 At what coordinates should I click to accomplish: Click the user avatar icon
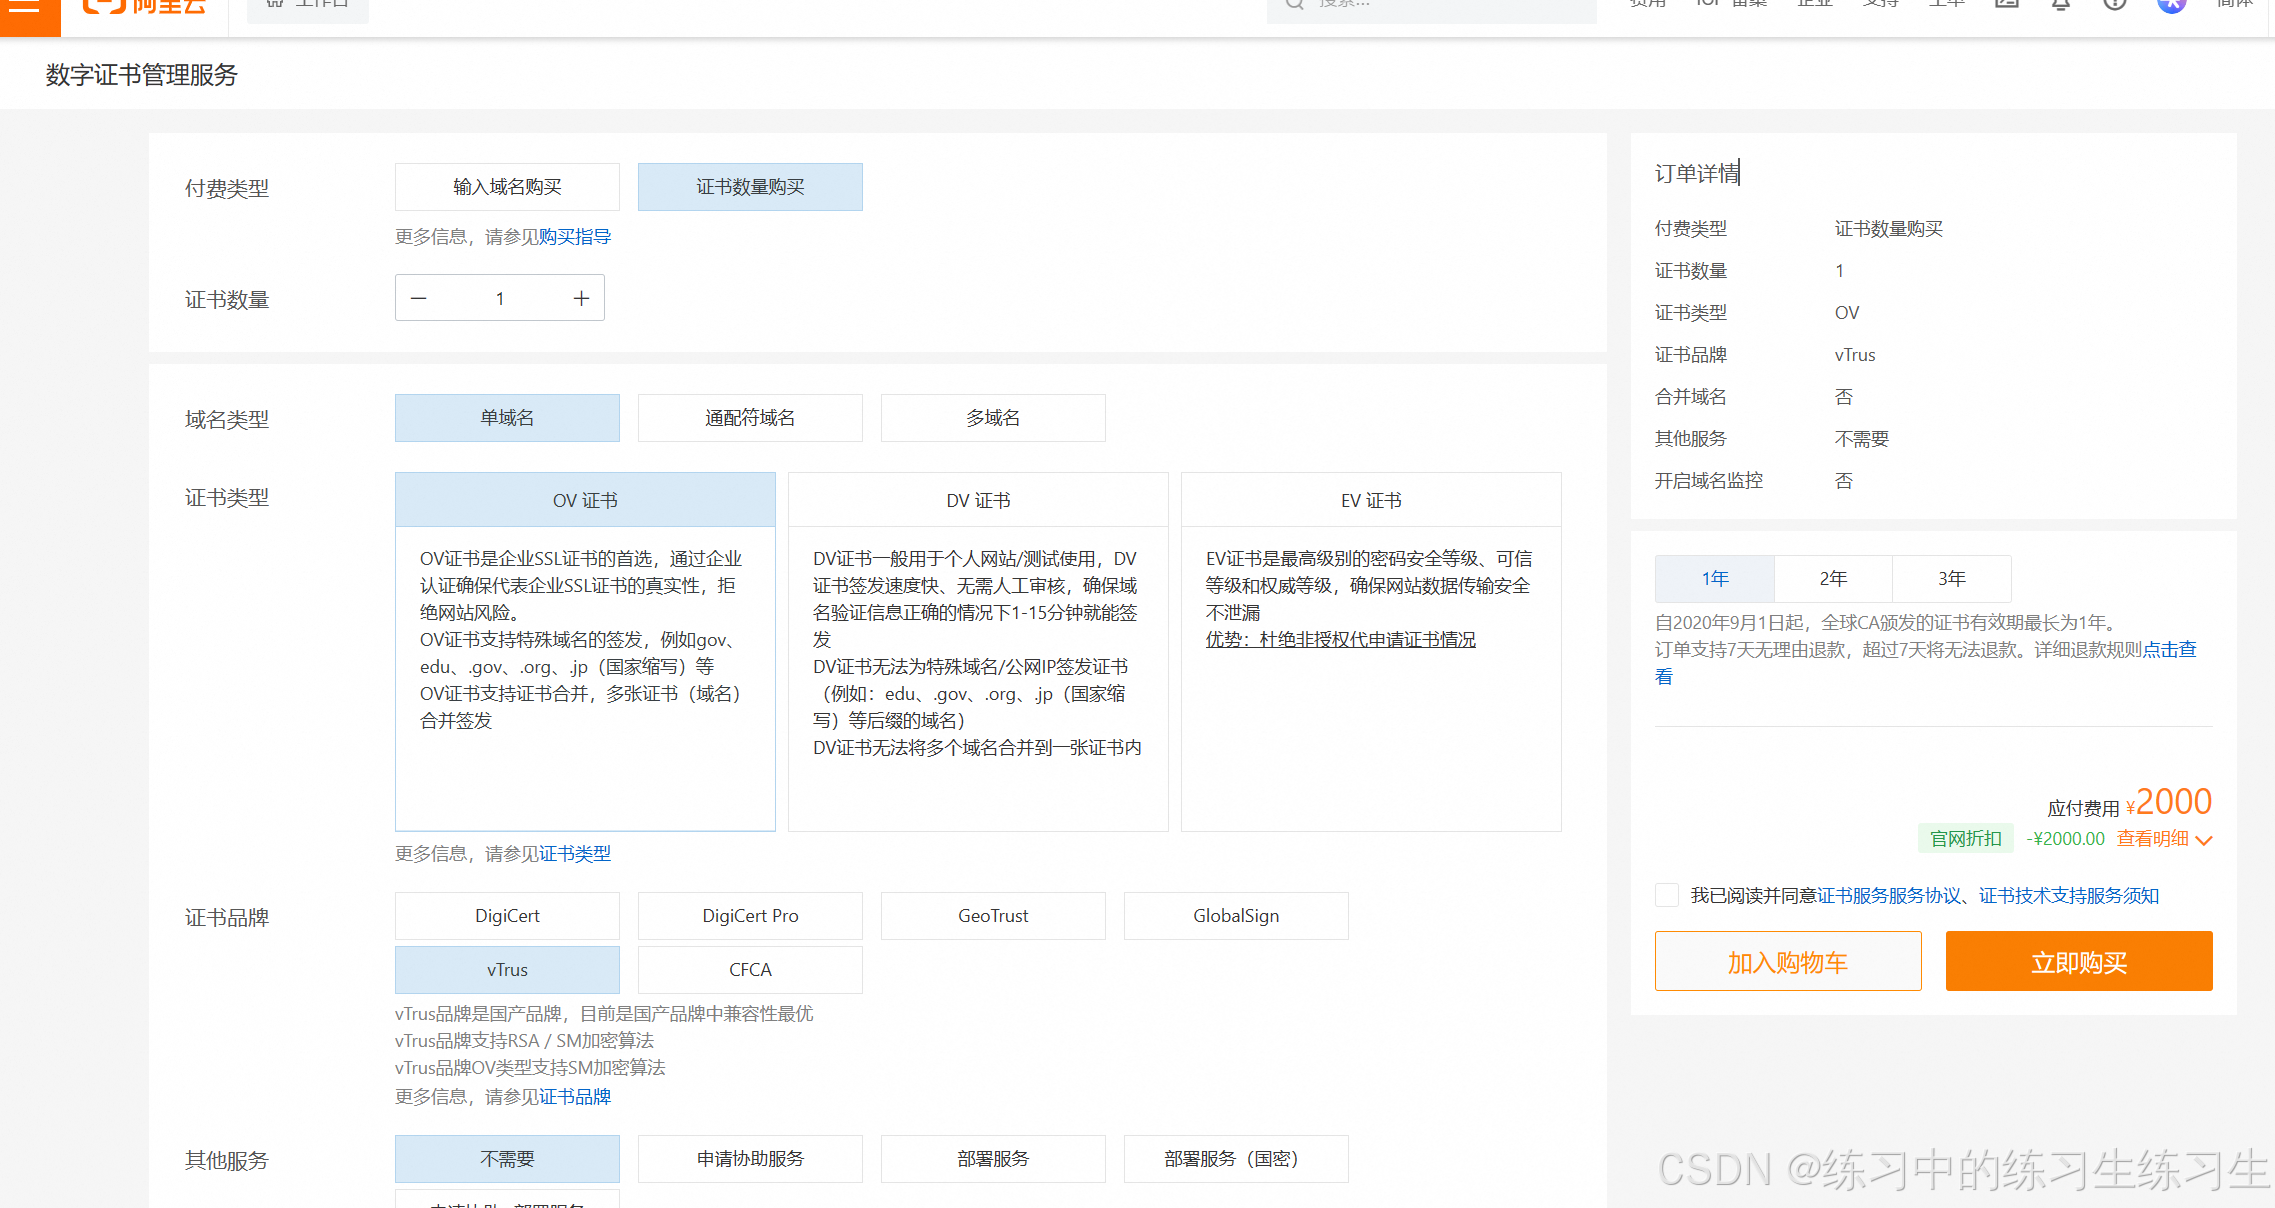coord(2171,5)
